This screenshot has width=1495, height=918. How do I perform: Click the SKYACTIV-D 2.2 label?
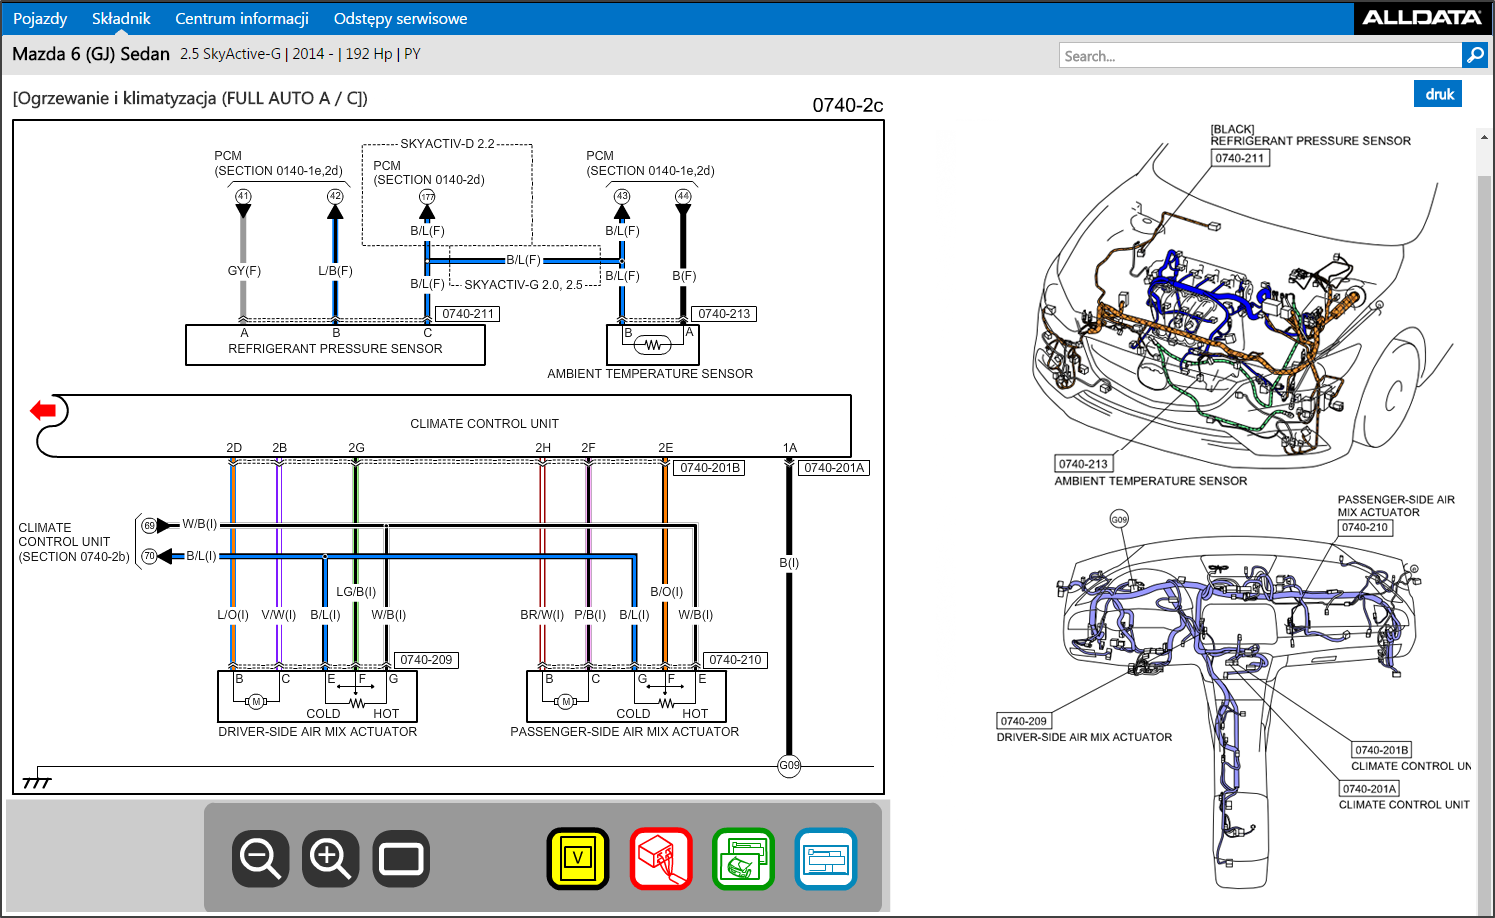447,144
